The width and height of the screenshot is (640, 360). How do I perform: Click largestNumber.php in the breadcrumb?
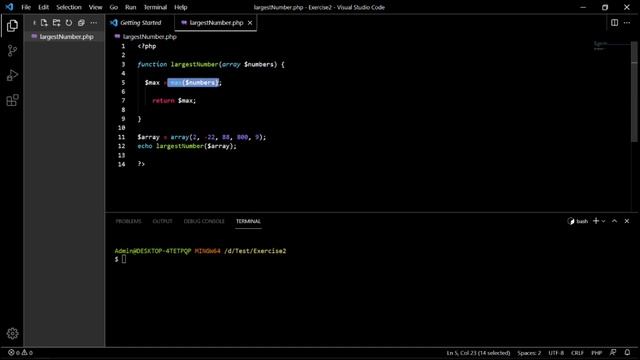click(149, 37)
